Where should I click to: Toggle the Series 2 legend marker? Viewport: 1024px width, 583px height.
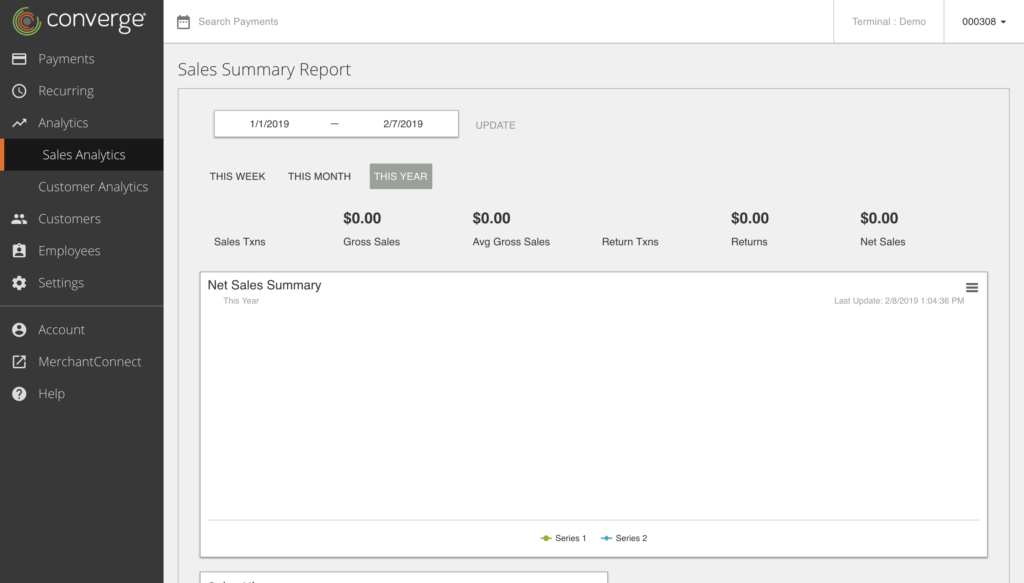(606, 538)
